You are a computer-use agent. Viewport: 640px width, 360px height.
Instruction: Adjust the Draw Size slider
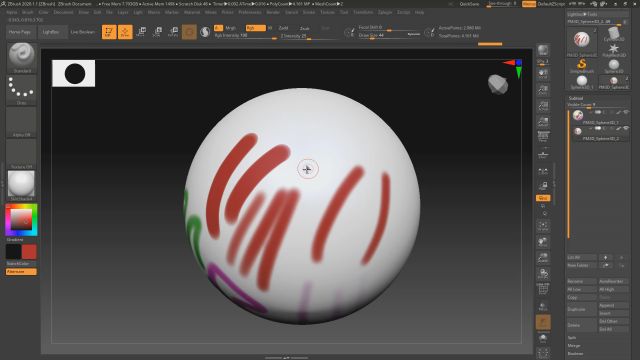pyautogui.click(x=389, y=36)
